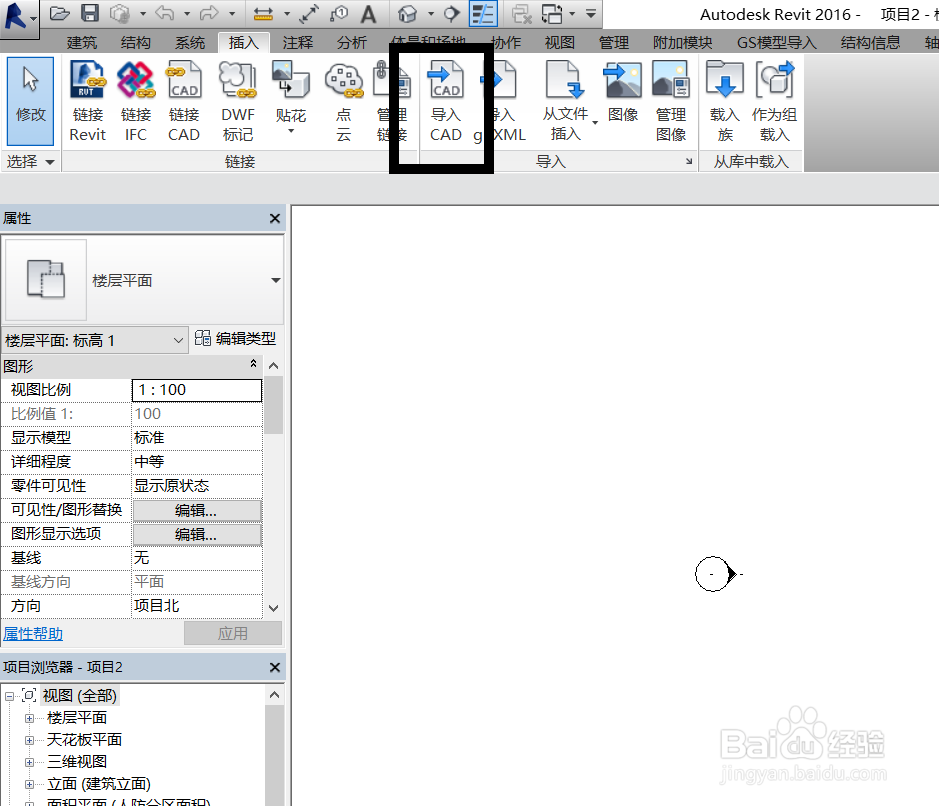This screenshot has width=939, height=806.
Task: Click the Measure tool icon in quick access toolbar
Action: (264, 14)
